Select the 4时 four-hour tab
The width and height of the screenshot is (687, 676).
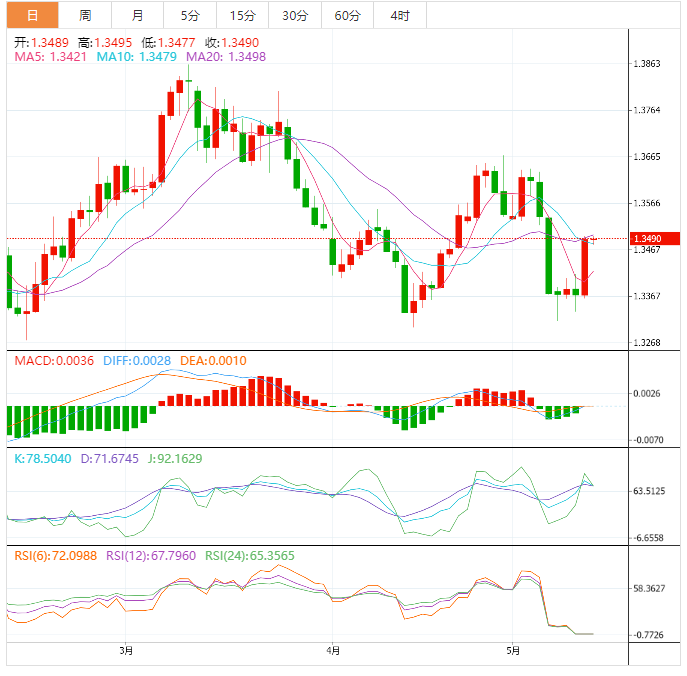pos(400,15)
